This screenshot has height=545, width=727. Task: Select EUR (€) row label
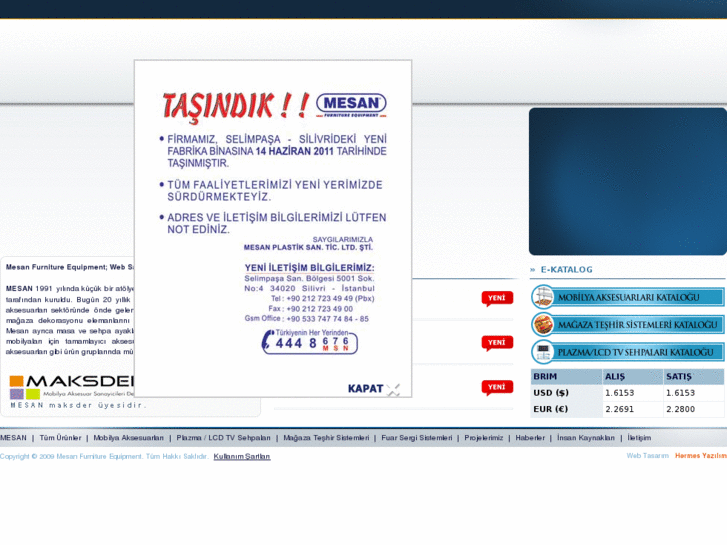click(x=551, y=409)
